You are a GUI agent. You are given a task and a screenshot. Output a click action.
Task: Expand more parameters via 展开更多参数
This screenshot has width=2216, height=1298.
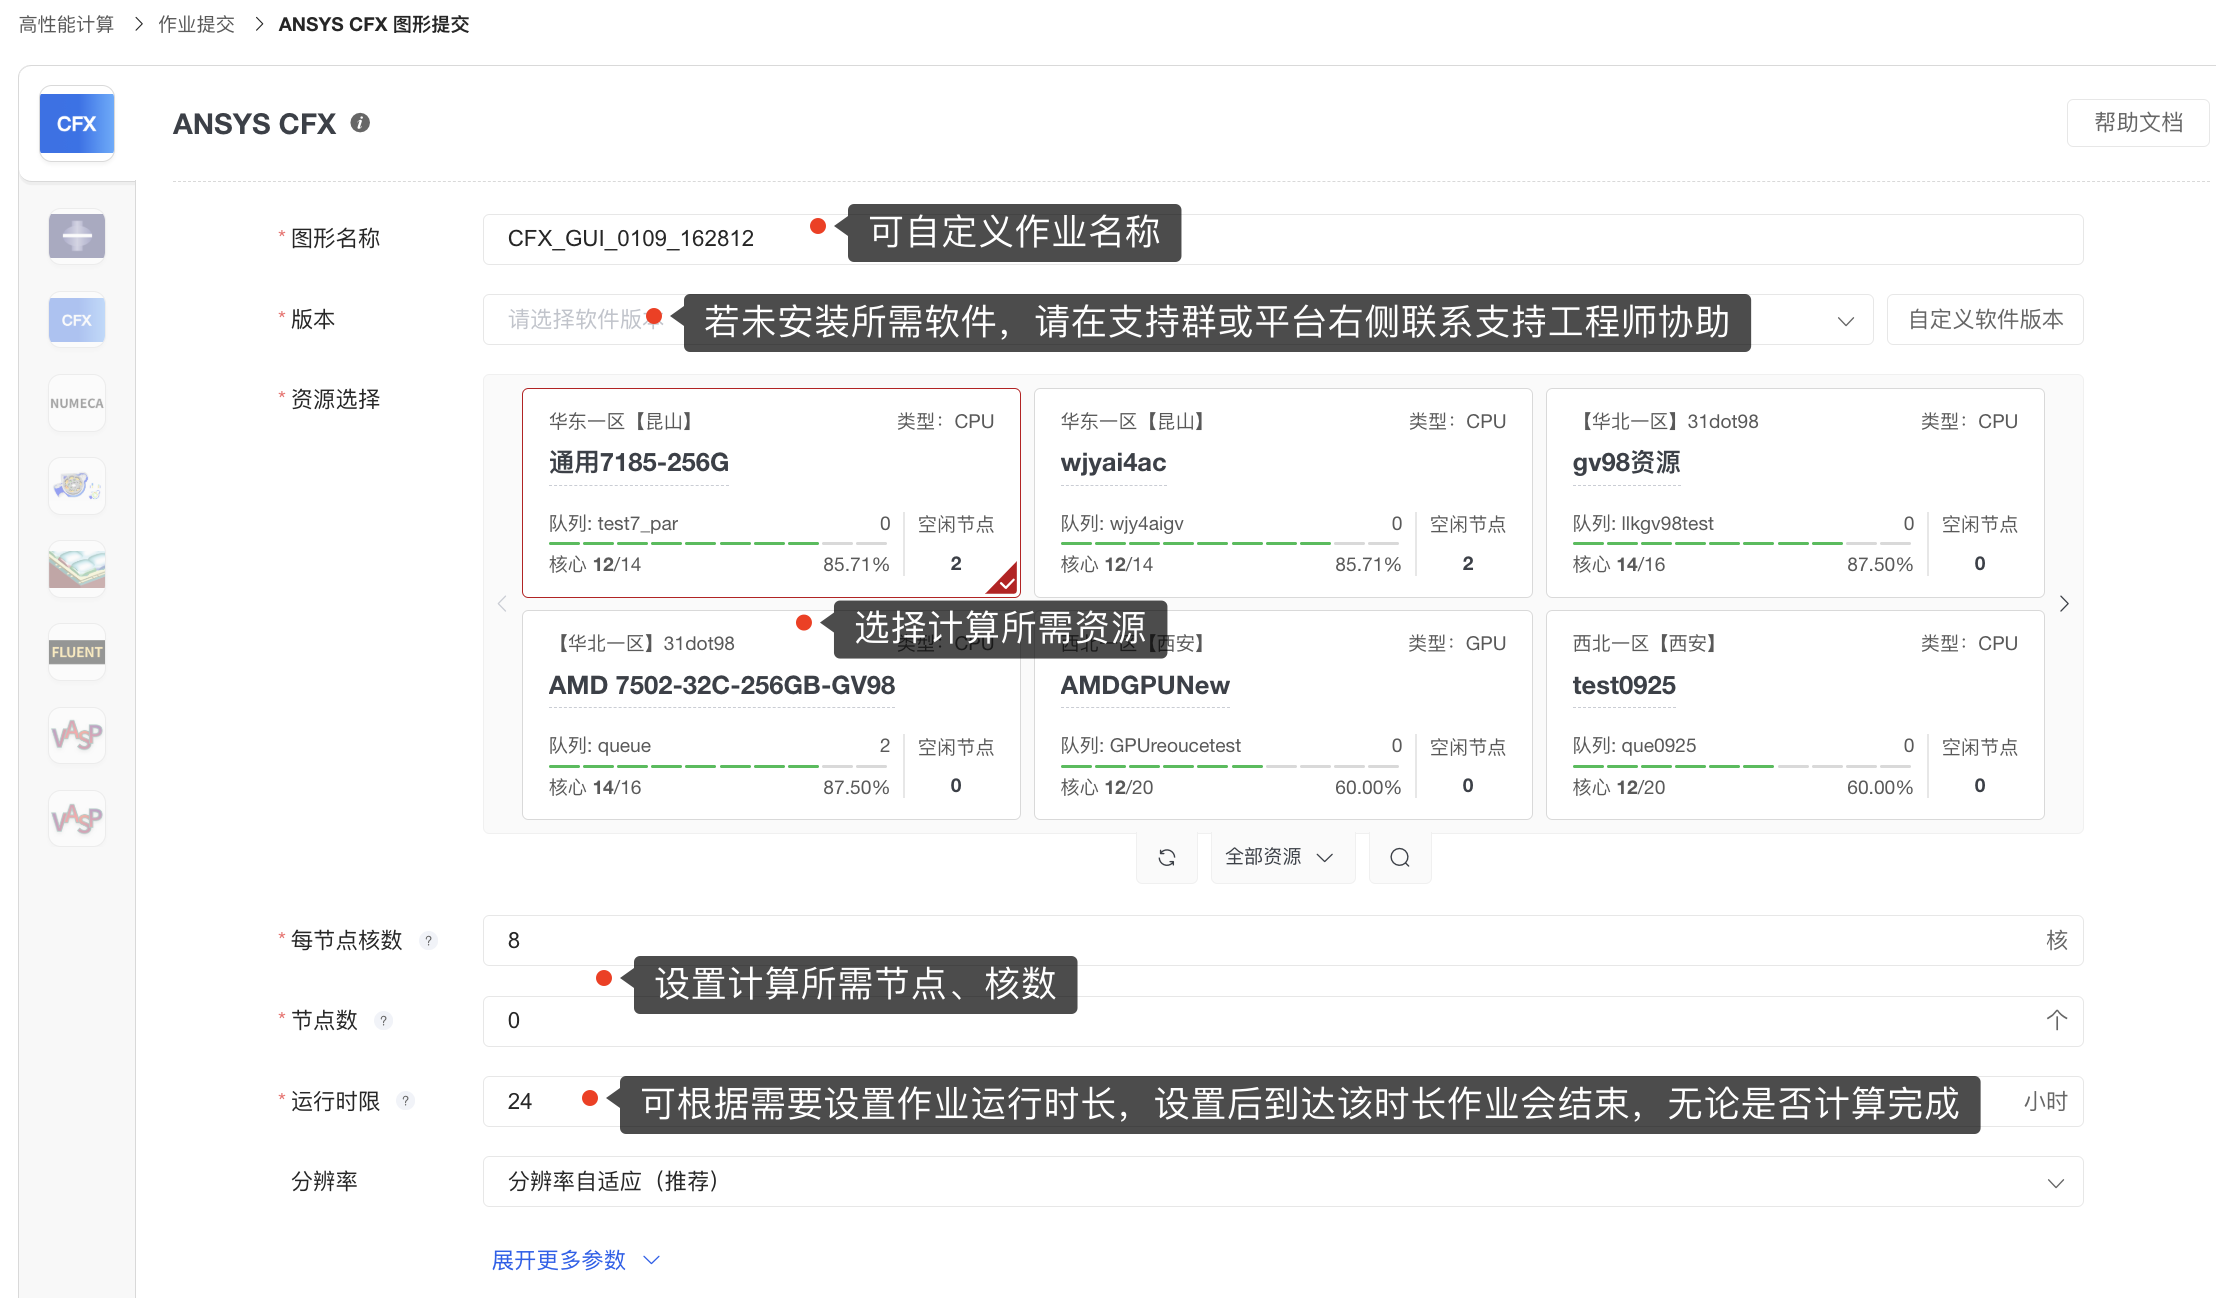coord(576,1260)
